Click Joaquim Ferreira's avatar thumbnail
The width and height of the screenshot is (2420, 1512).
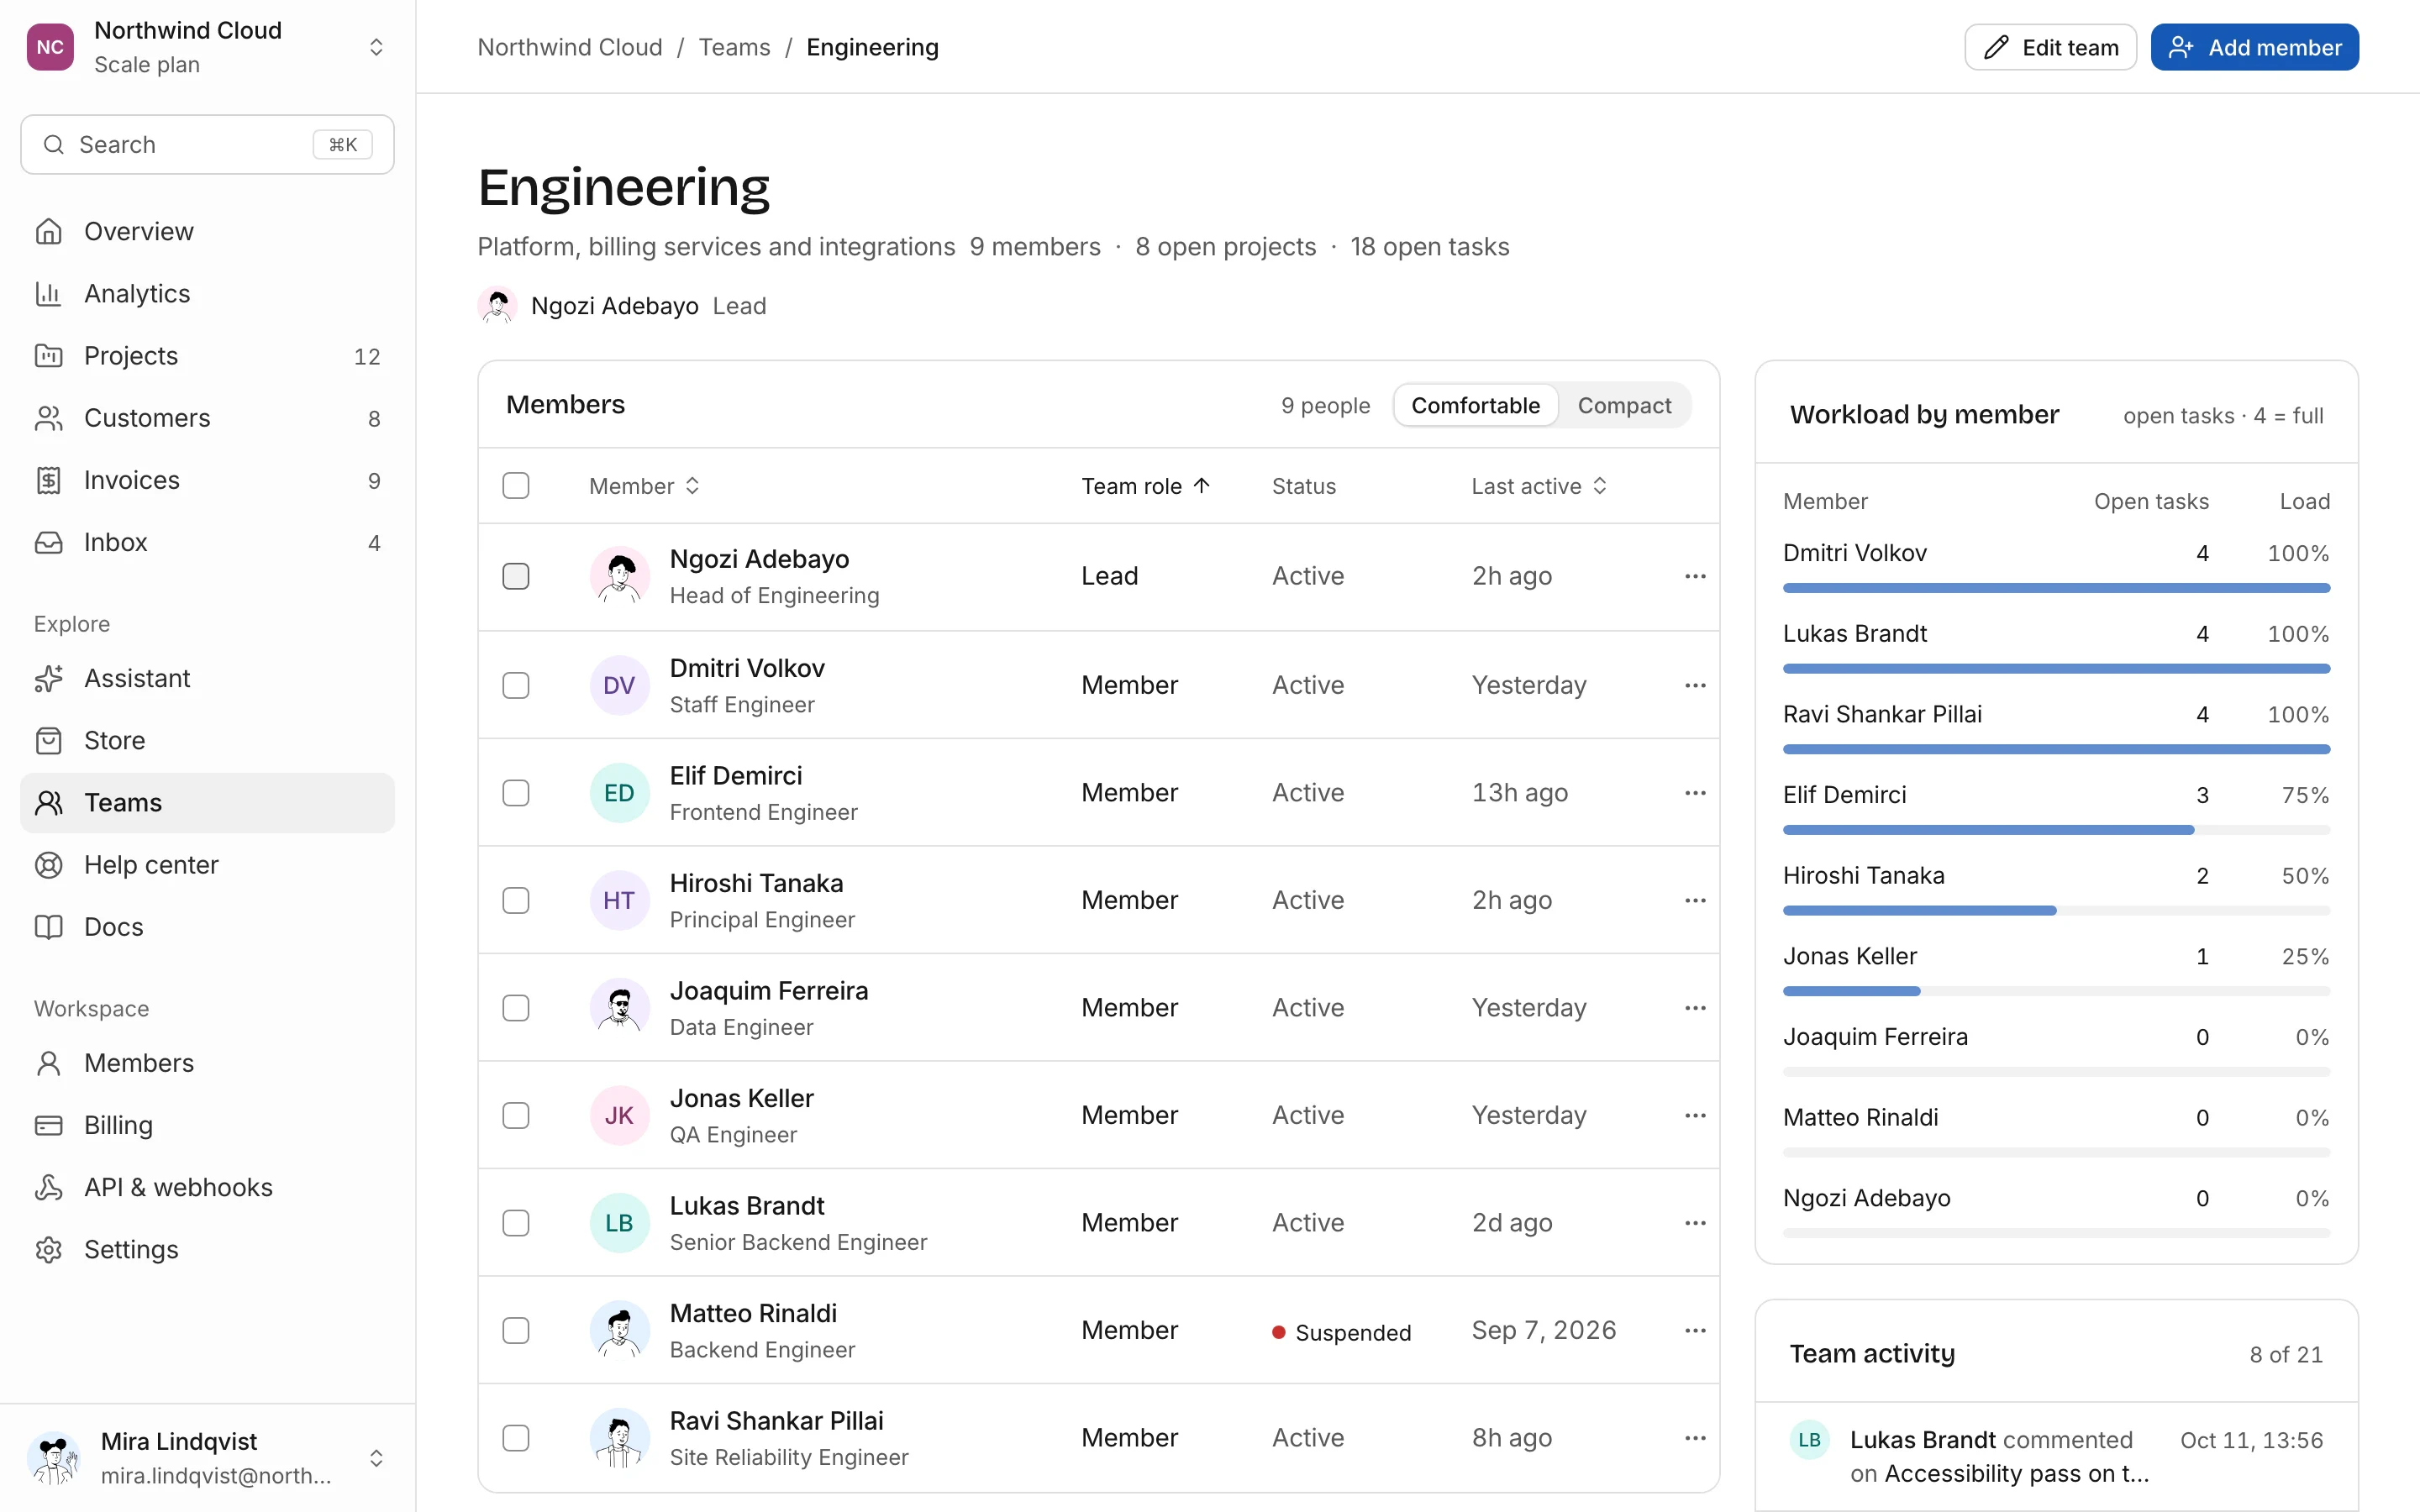pos(619,1008)
